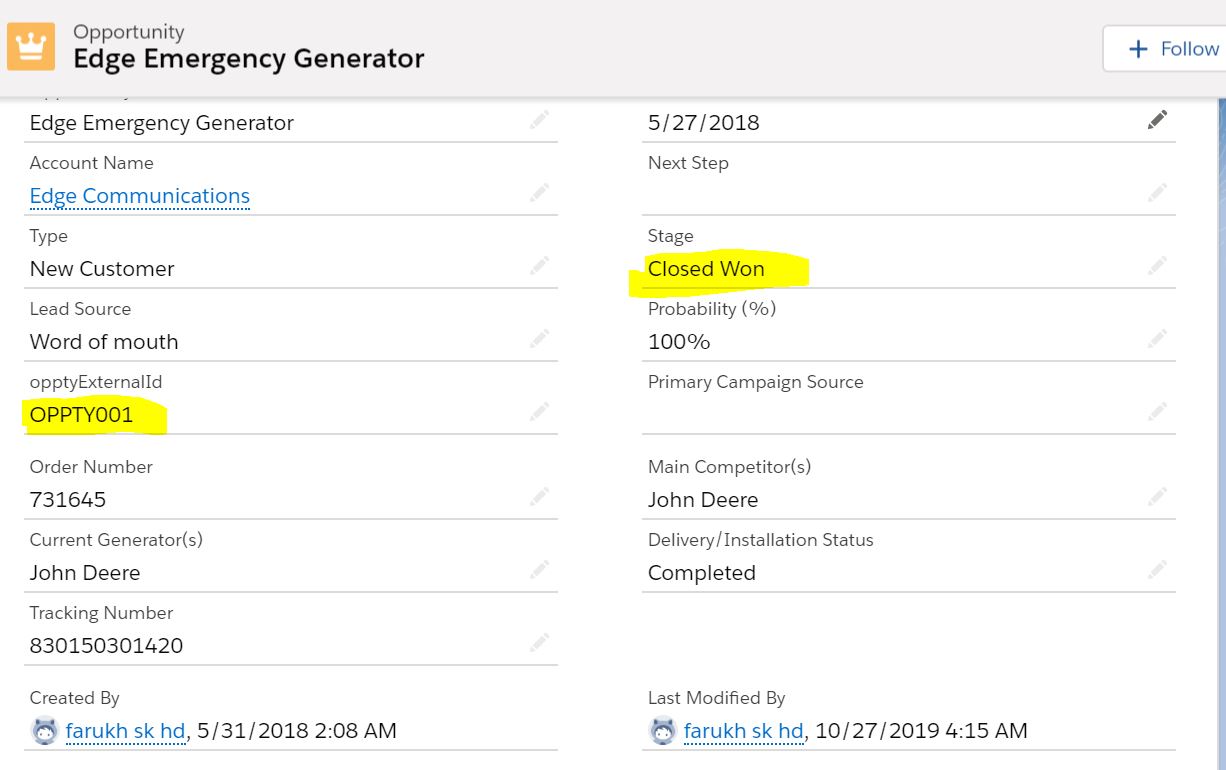Edit Main Competitor(s) pencil icon
This screenshot has width=1226, height=770.
1157,497
